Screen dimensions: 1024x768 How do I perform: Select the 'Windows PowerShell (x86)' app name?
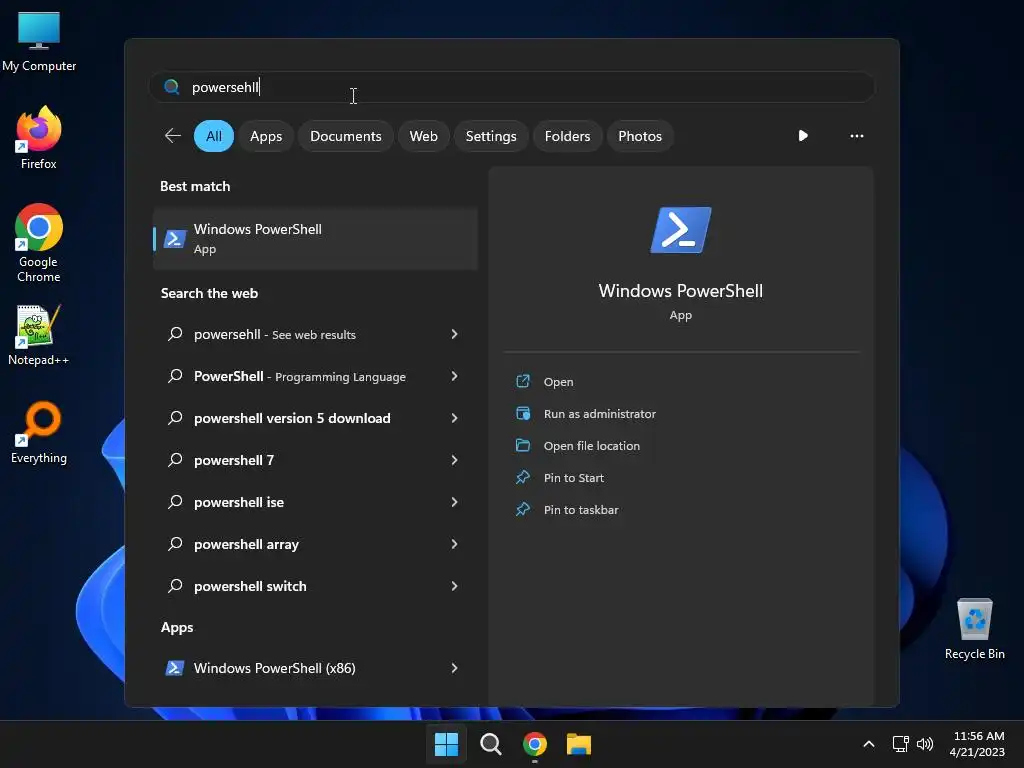(x=274, y=668)
